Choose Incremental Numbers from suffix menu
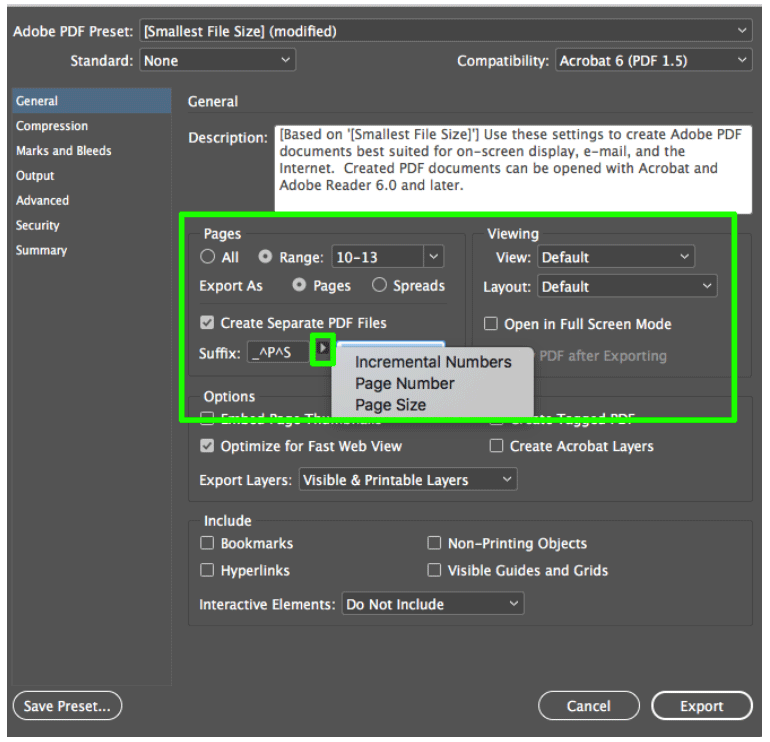This screenshot has width=770, height=742. (x=433, y=362)
